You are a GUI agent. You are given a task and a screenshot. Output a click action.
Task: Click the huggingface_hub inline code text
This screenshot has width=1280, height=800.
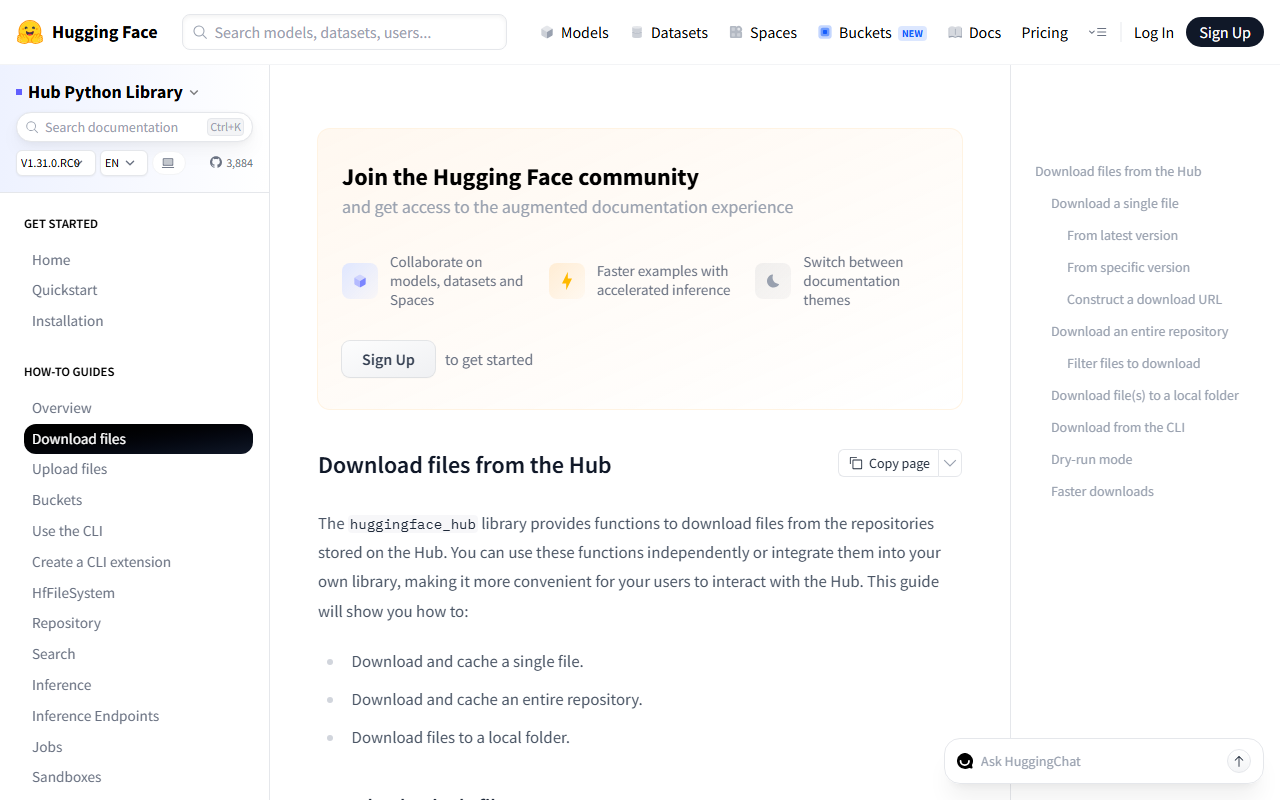tap(413, 524)
